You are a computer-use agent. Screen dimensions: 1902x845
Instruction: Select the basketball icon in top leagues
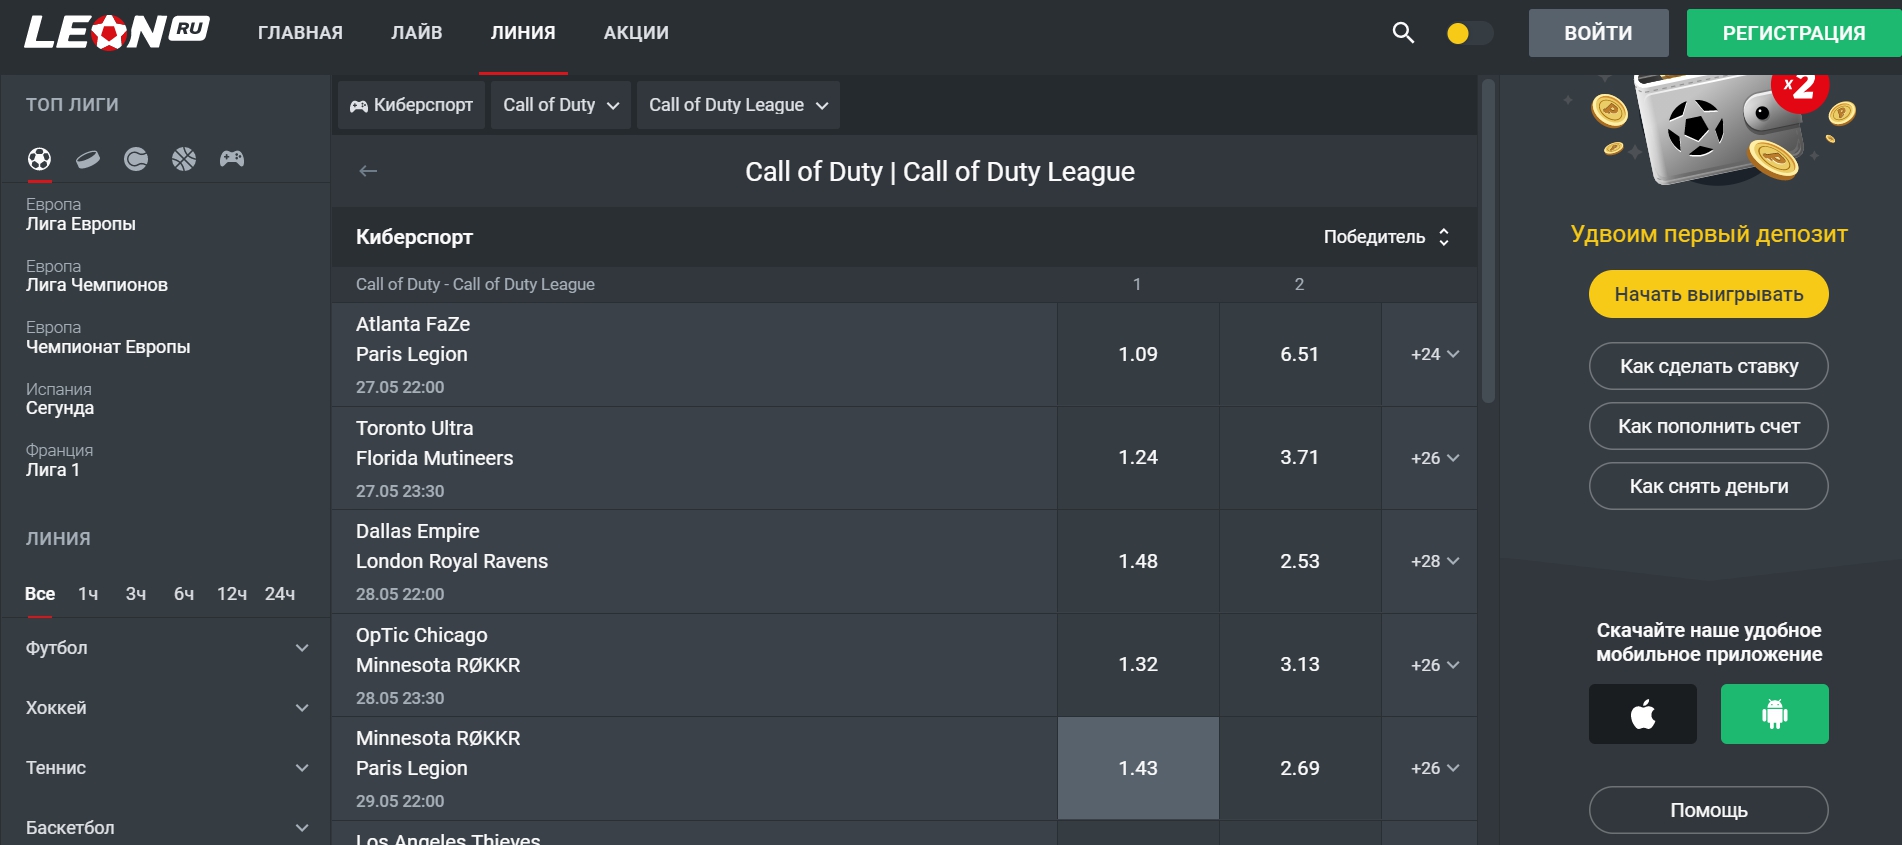coord(184,159)
